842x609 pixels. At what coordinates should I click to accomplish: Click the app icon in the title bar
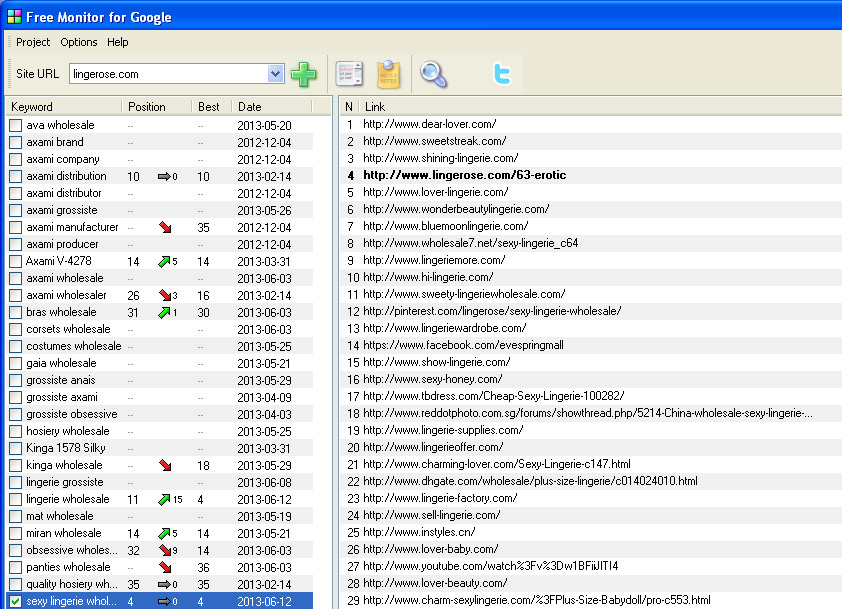click(x=14, y=17)
